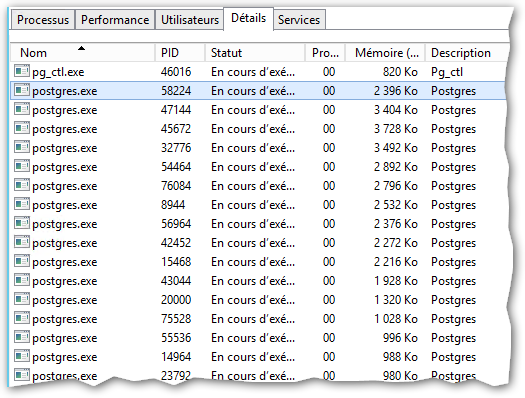Select PID value 75528
This screenshot has height=398, width=525.
(x=176, y=319)
